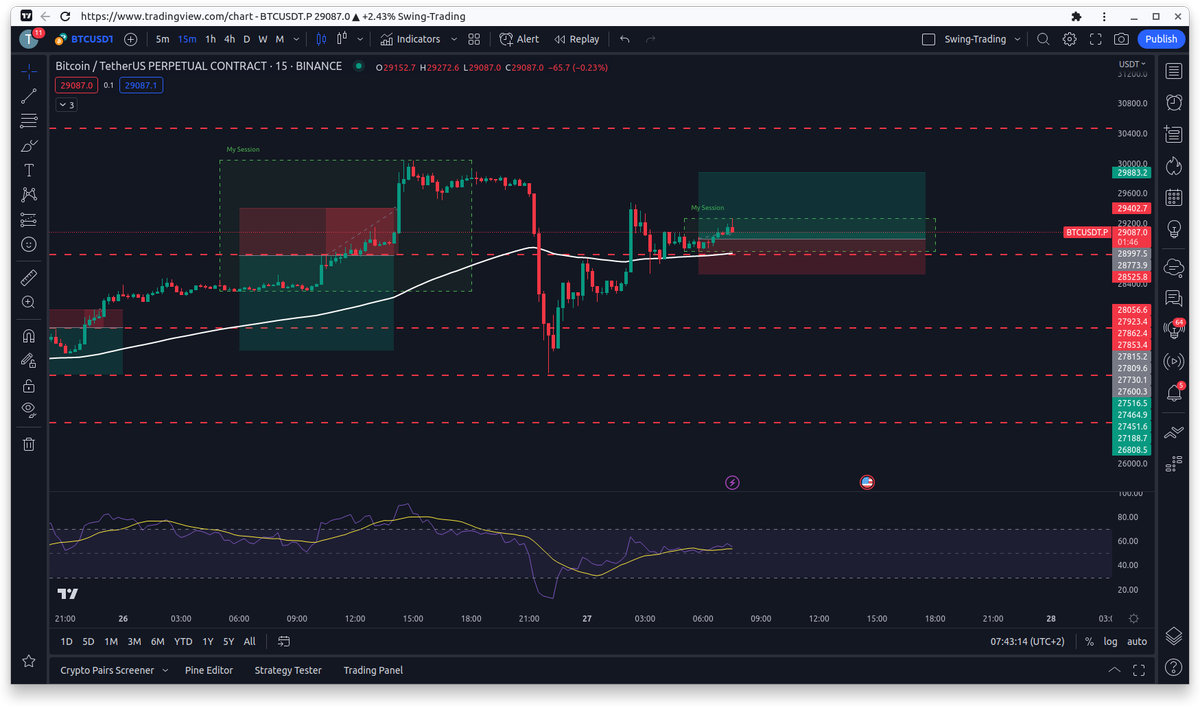This screenshot has width=1200, height=706.
Task: Switch to monthly M timeframe
Action: (280, 39)
